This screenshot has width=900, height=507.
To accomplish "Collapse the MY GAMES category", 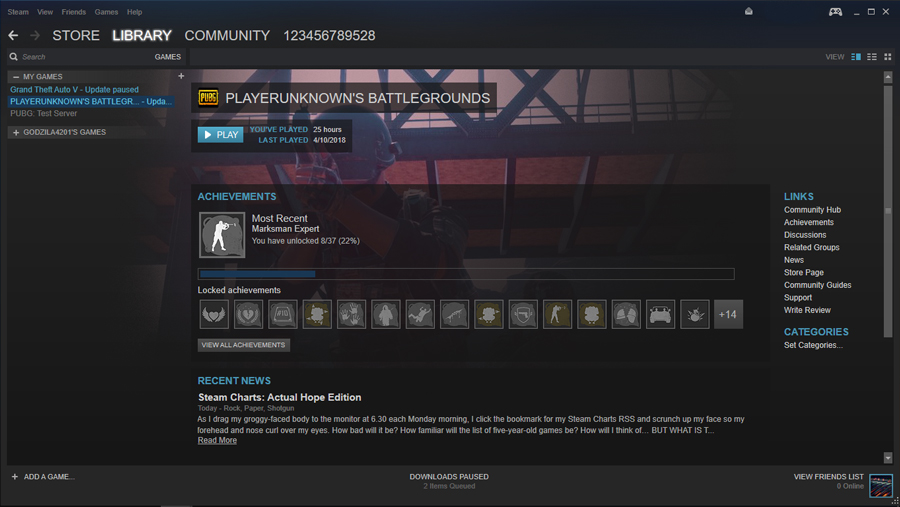I will pyautogui.click(x=15, y=76).
